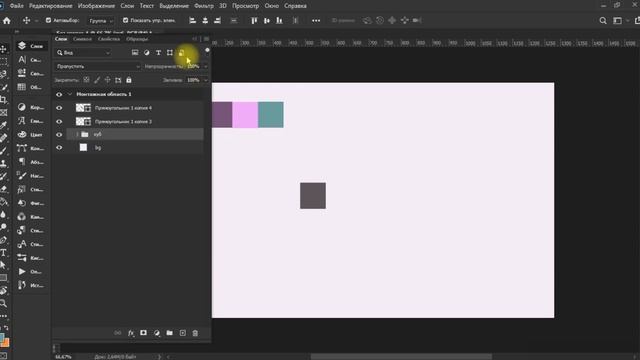Screen dimensions: 640x360
Task: Select the Rectangular Marquee tool
Action: 4,62
